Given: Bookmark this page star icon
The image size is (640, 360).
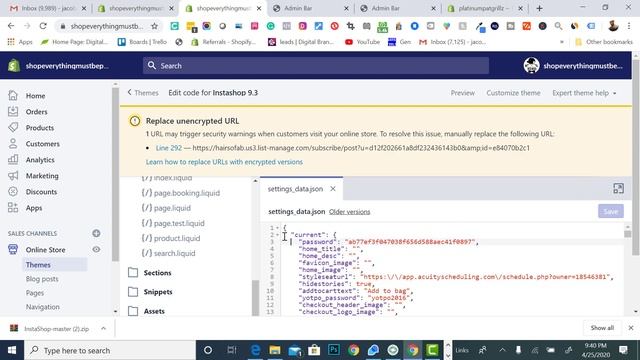Looking at the screenshot, I should click(x=154, y=26).
